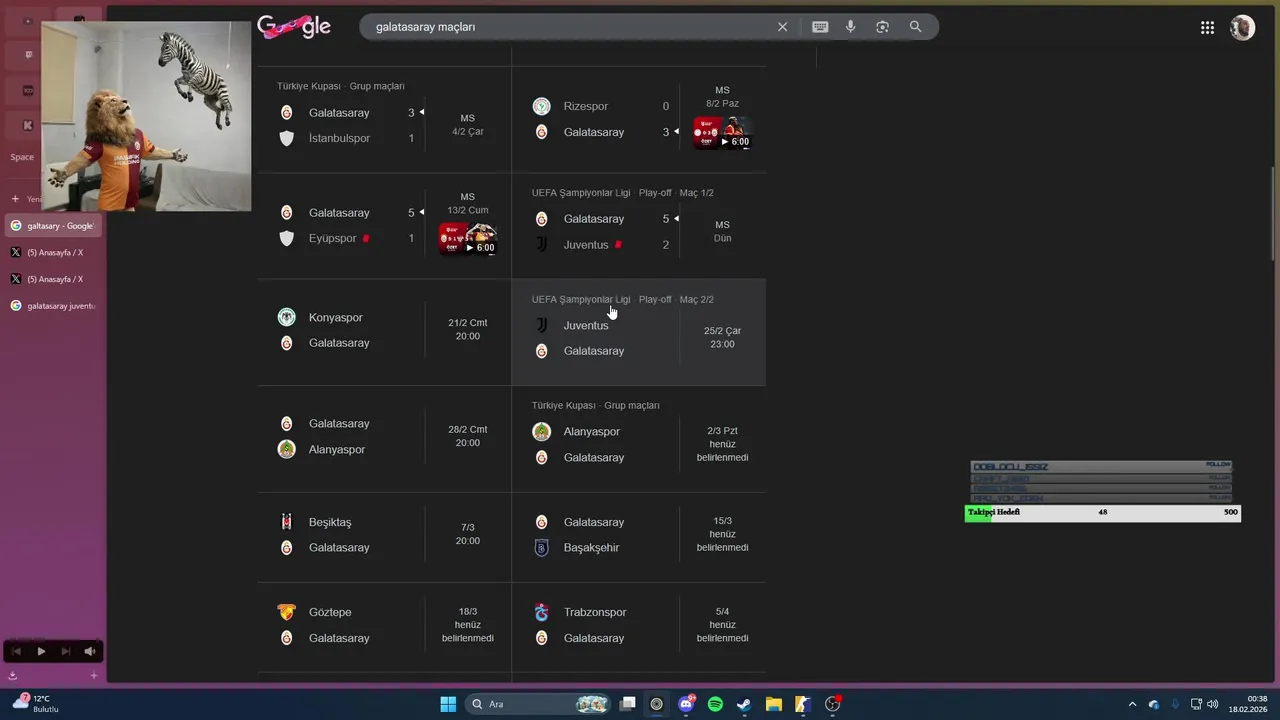Open Google Lens image search
Screen dimensions: 1280x720
882,27
